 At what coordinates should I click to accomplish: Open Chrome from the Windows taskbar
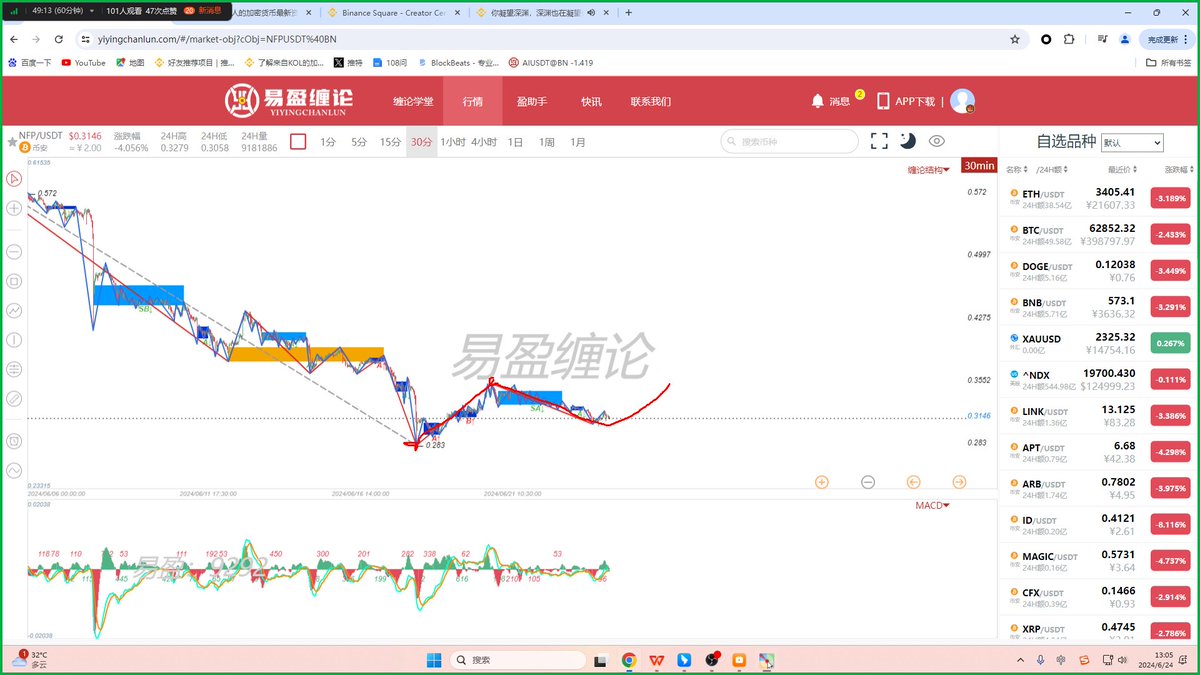coord(629,660)
